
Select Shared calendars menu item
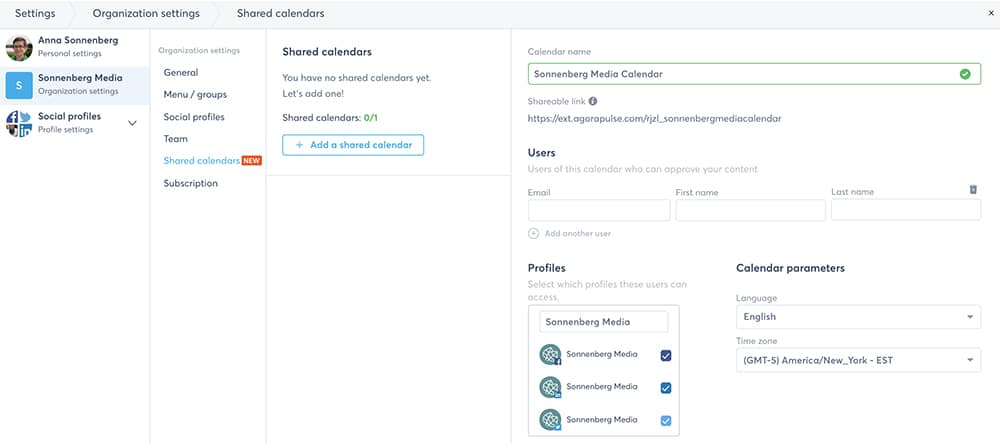(x=202, y=161)
